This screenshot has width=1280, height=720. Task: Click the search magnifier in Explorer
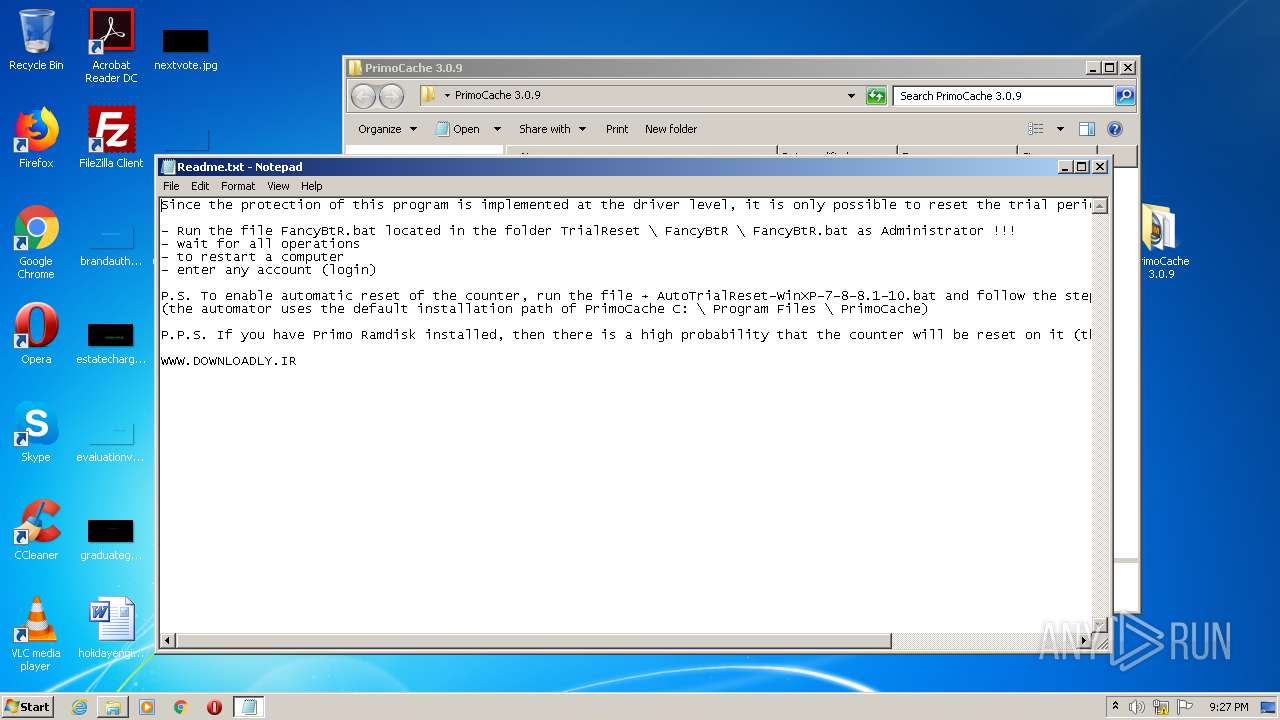[x=1125, y=96]
